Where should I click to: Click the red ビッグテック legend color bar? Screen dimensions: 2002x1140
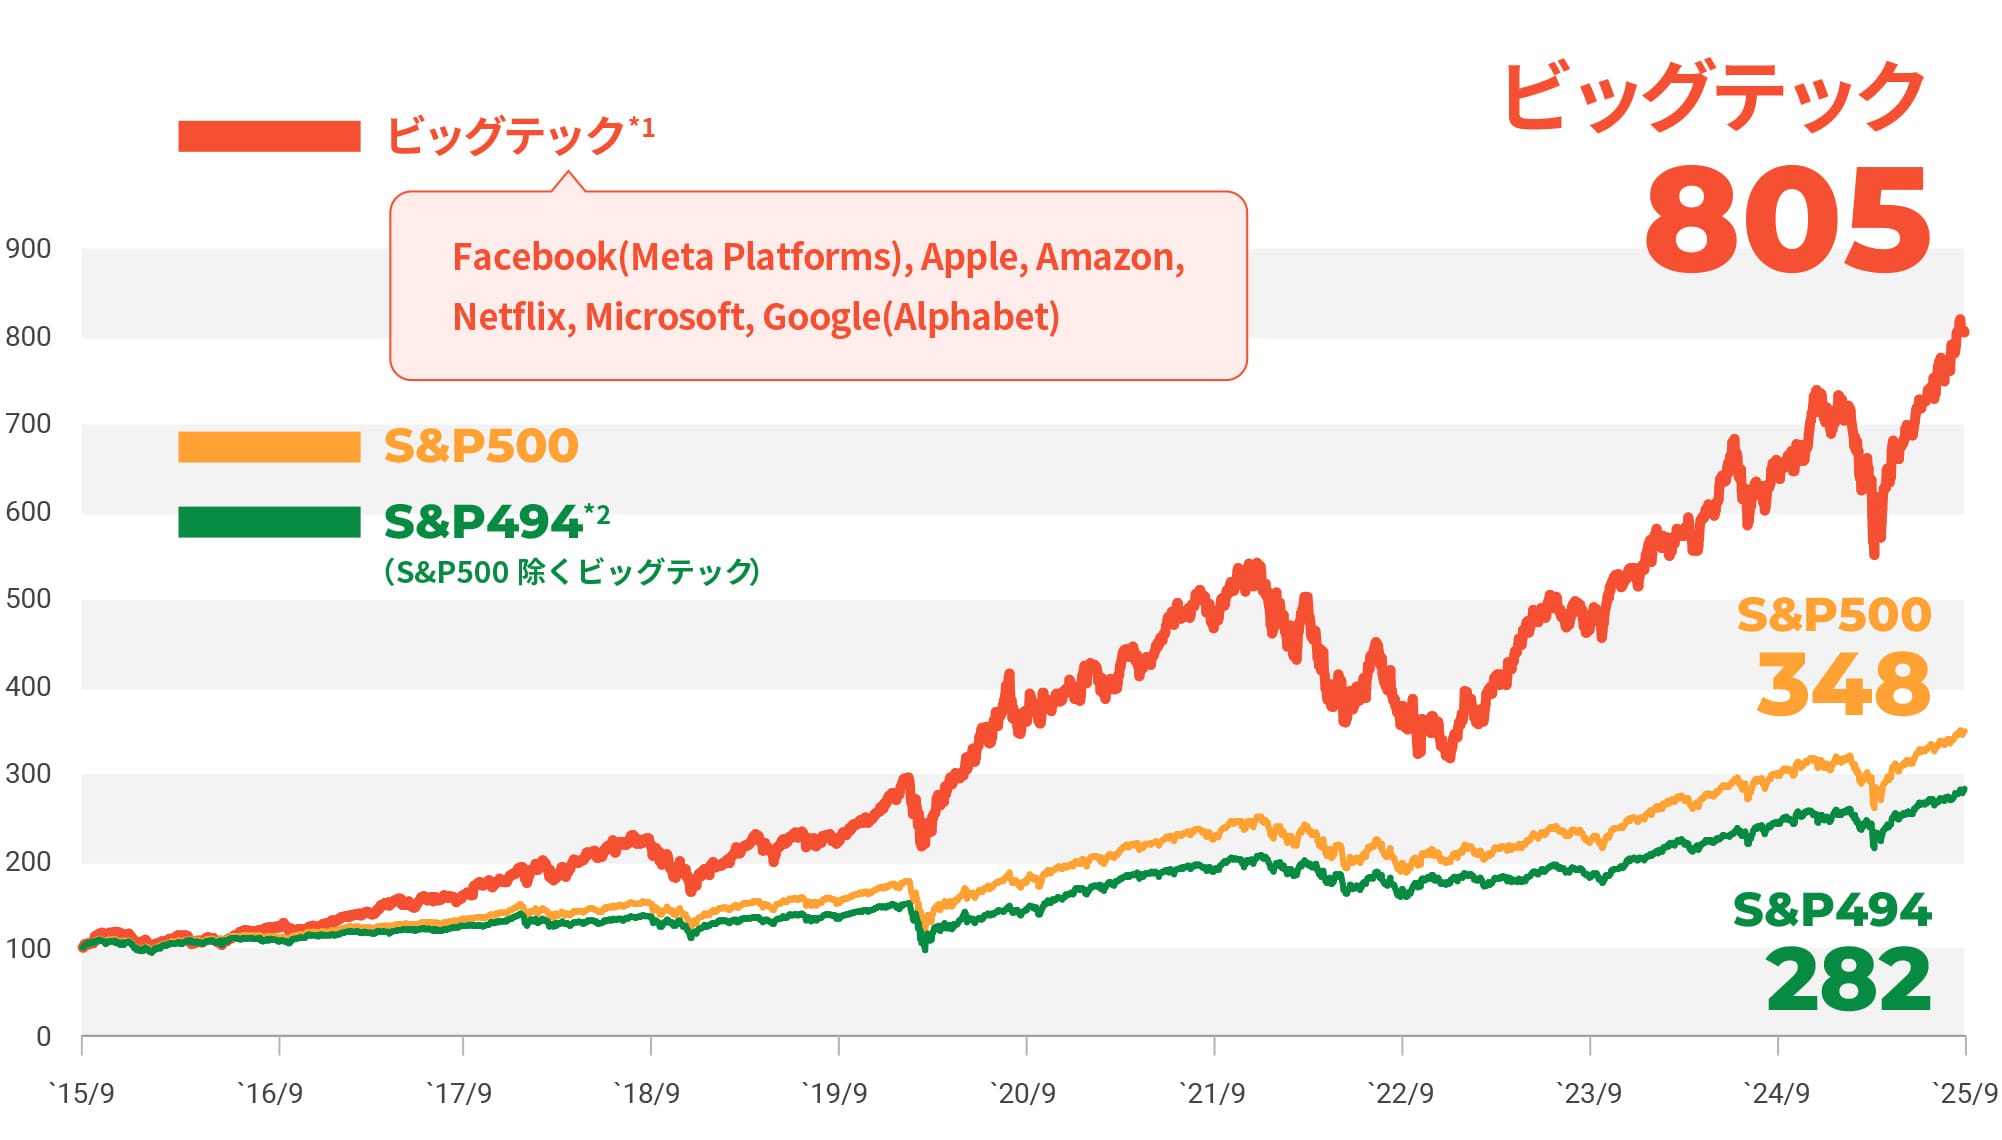pyautogui.click(x=269, y=136)
